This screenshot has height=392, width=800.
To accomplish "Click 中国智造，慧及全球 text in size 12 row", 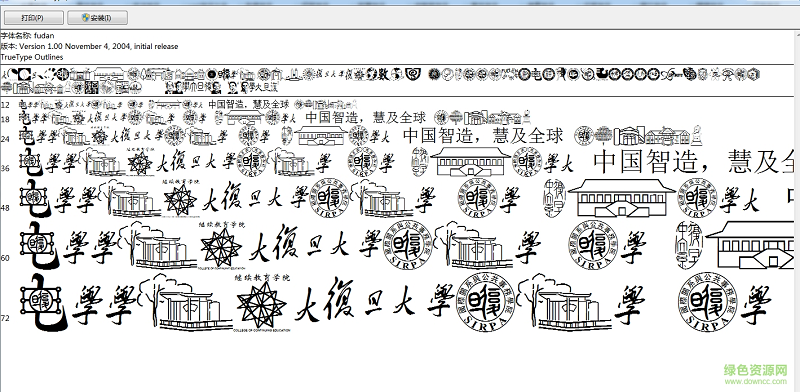I will (248, 104).
